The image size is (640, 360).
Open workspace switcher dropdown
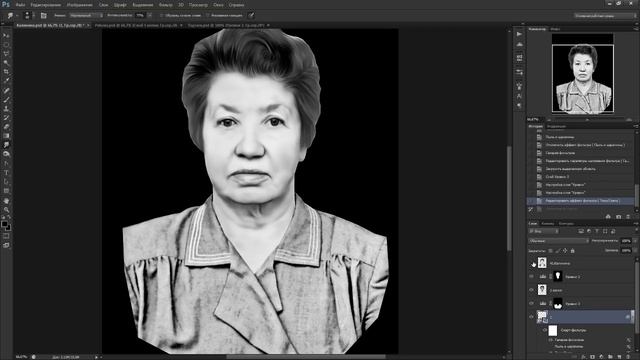(x=604, y=16)
